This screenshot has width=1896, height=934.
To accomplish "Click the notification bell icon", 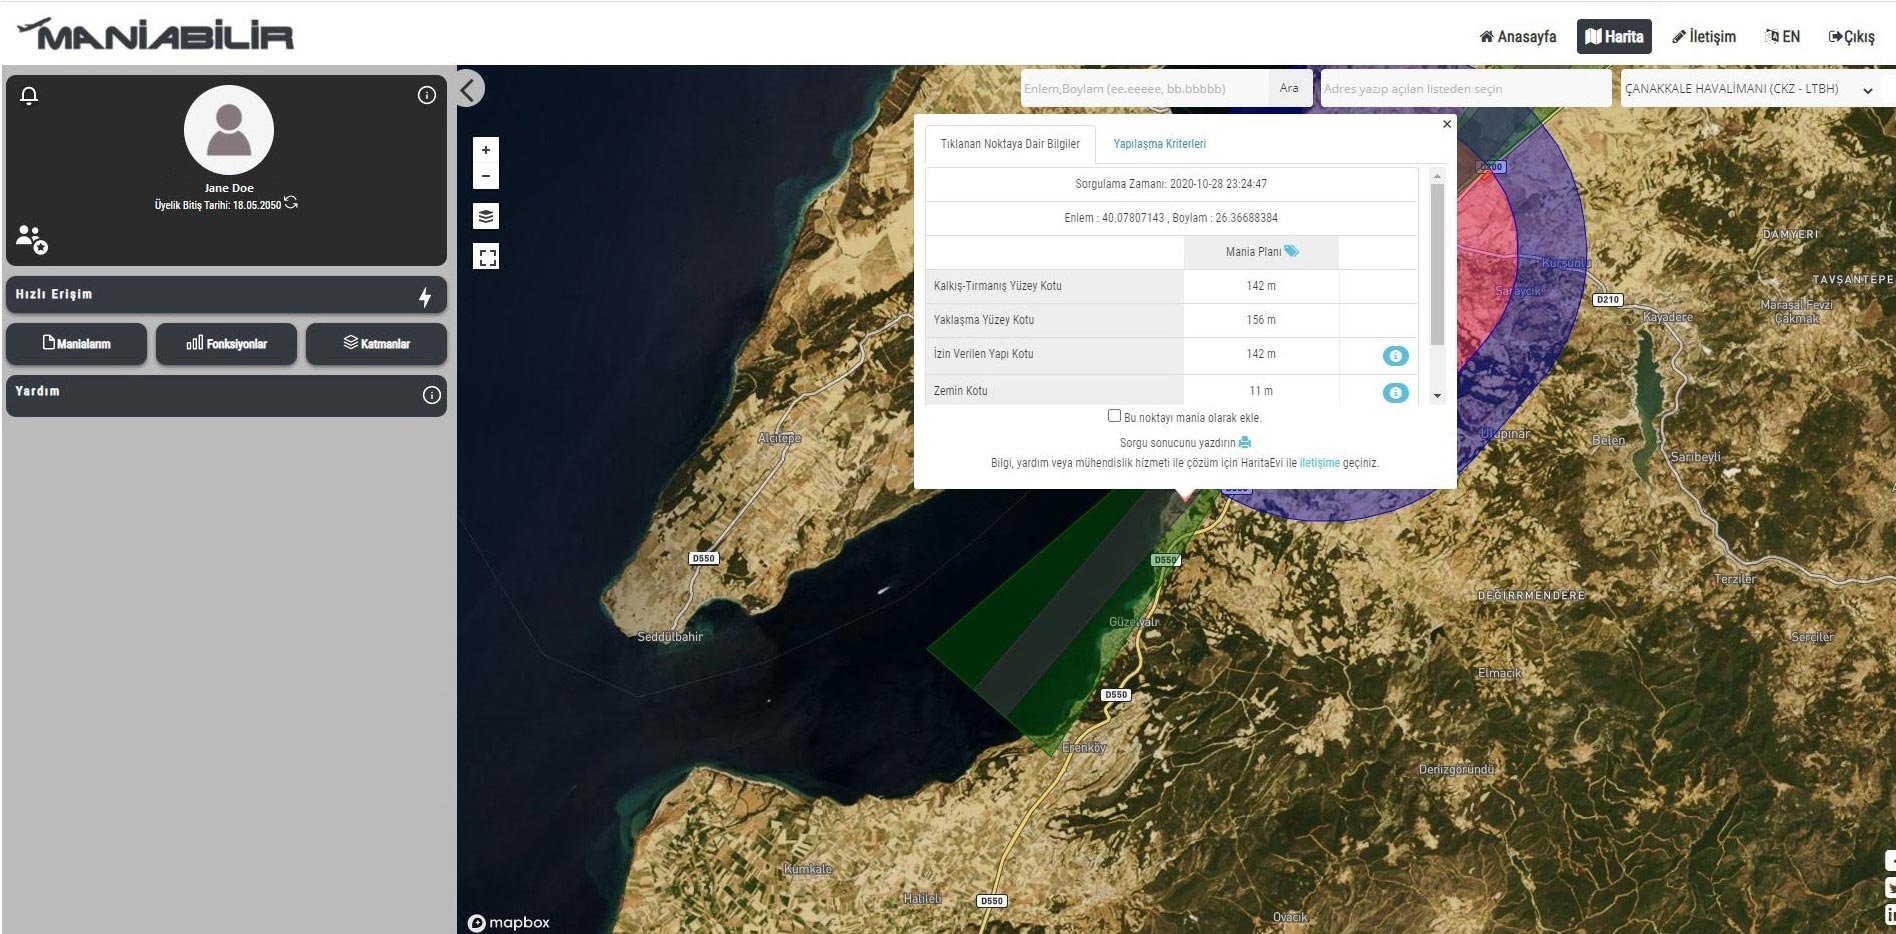I will (x=29, y=96).
